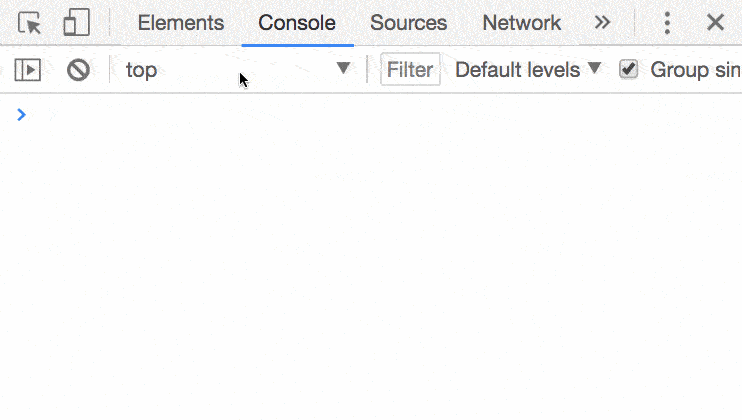Toggle the device toolbar icon
Screen dimensions: 742x420
[x=76, y=23]
